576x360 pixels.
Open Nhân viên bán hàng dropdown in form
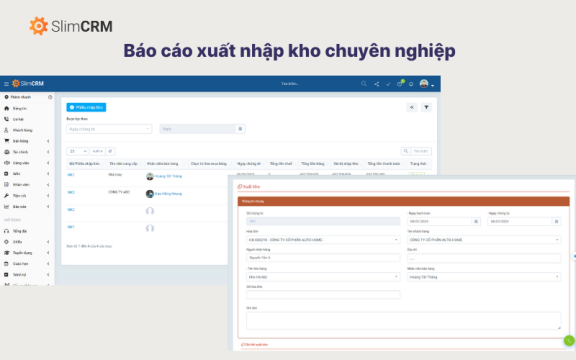click(484, 277)
